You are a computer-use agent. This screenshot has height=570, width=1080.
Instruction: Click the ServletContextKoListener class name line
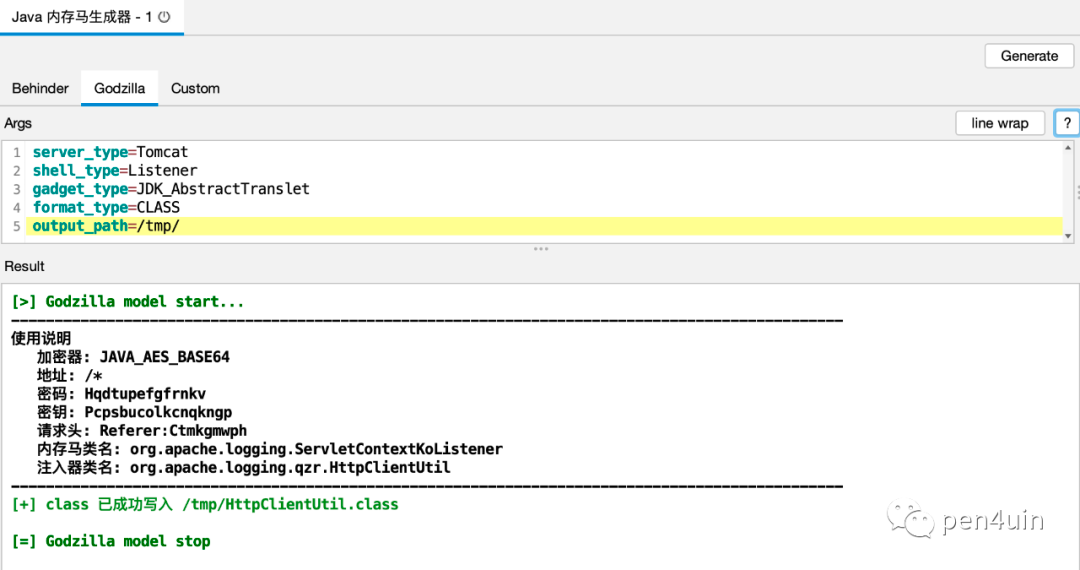click(x=270, y=449)
